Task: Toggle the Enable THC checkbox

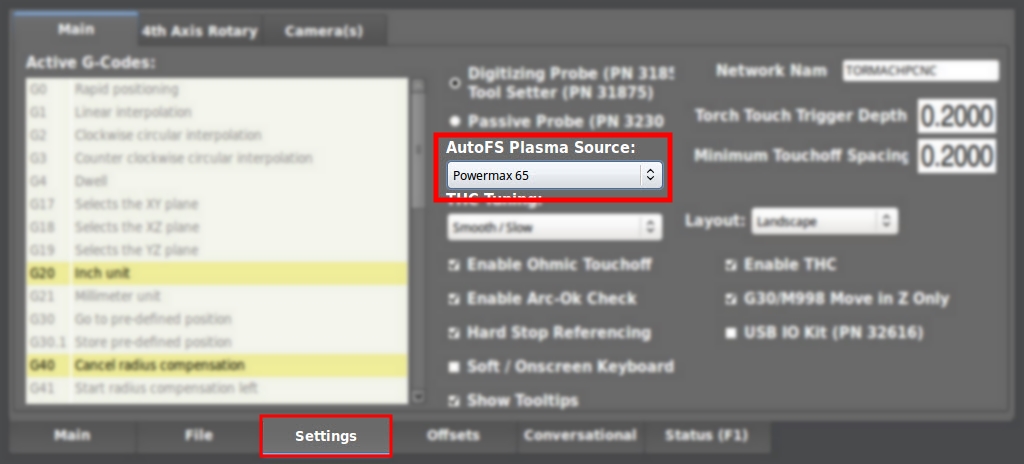Action: coord(731,265)
